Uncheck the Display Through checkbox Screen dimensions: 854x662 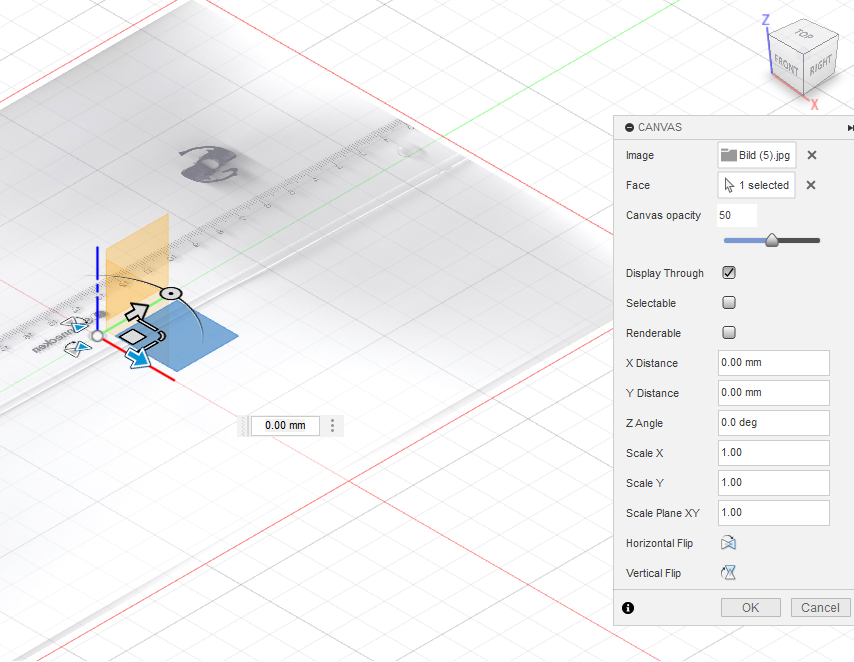[x=729, y=273]
